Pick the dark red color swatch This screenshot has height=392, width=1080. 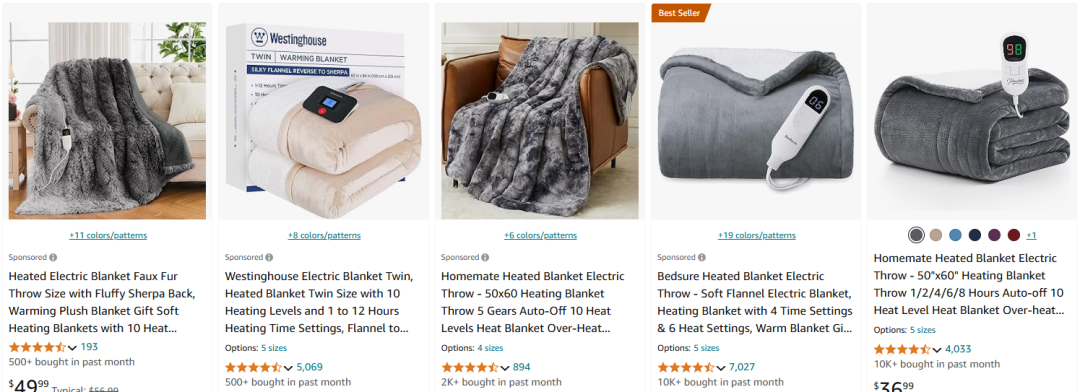(1013, 235)
